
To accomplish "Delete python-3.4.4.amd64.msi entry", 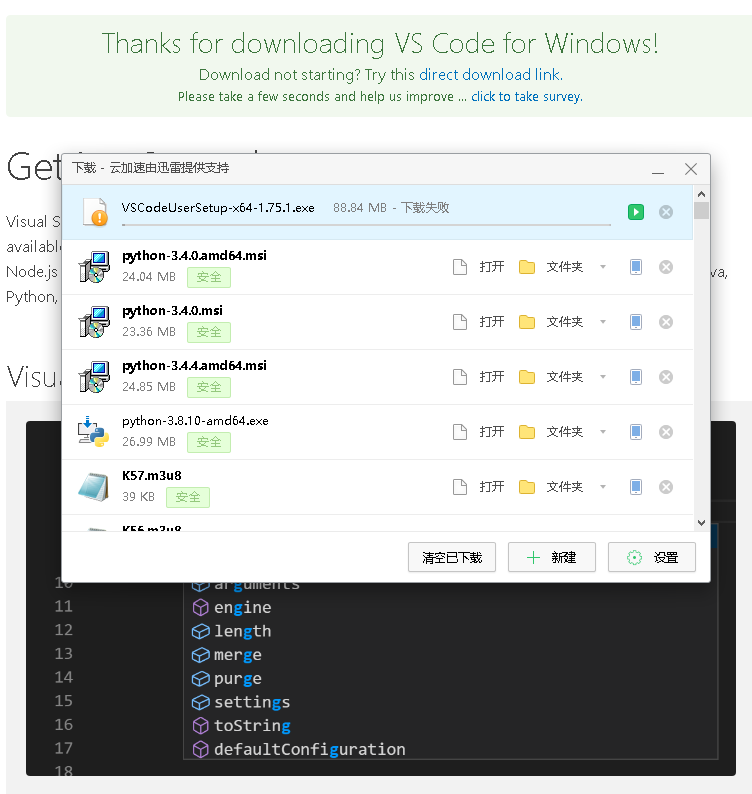I will click(x=665, y=377).
